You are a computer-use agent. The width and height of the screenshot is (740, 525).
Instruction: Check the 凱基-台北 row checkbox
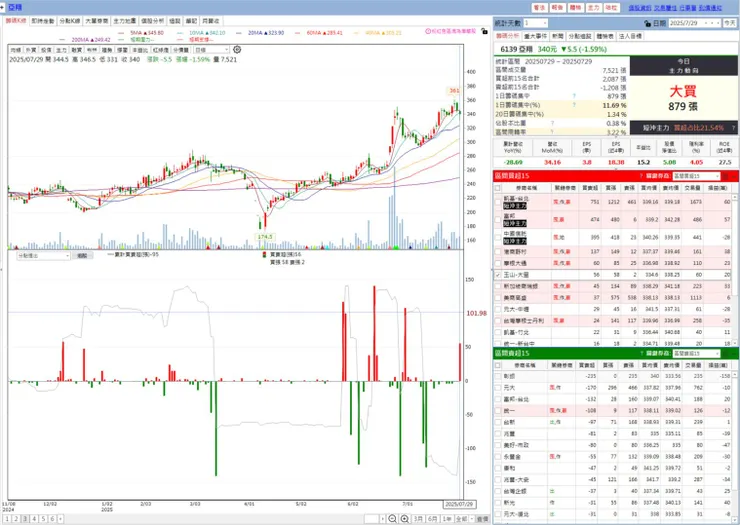click(498, 202)
